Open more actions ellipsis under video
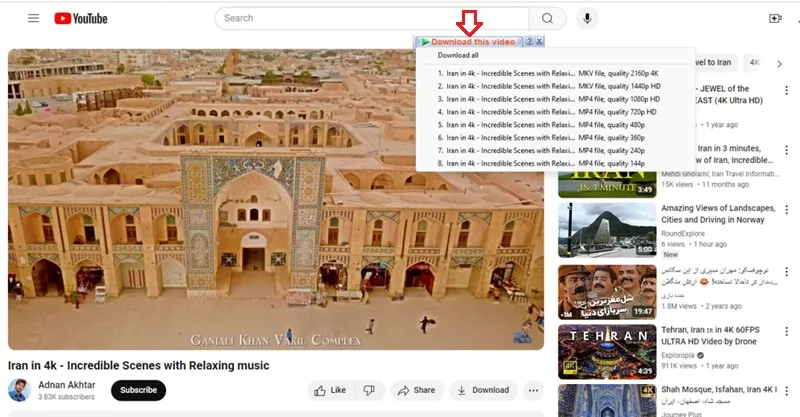Screen dimensions: 800x417 coord(533,390)
